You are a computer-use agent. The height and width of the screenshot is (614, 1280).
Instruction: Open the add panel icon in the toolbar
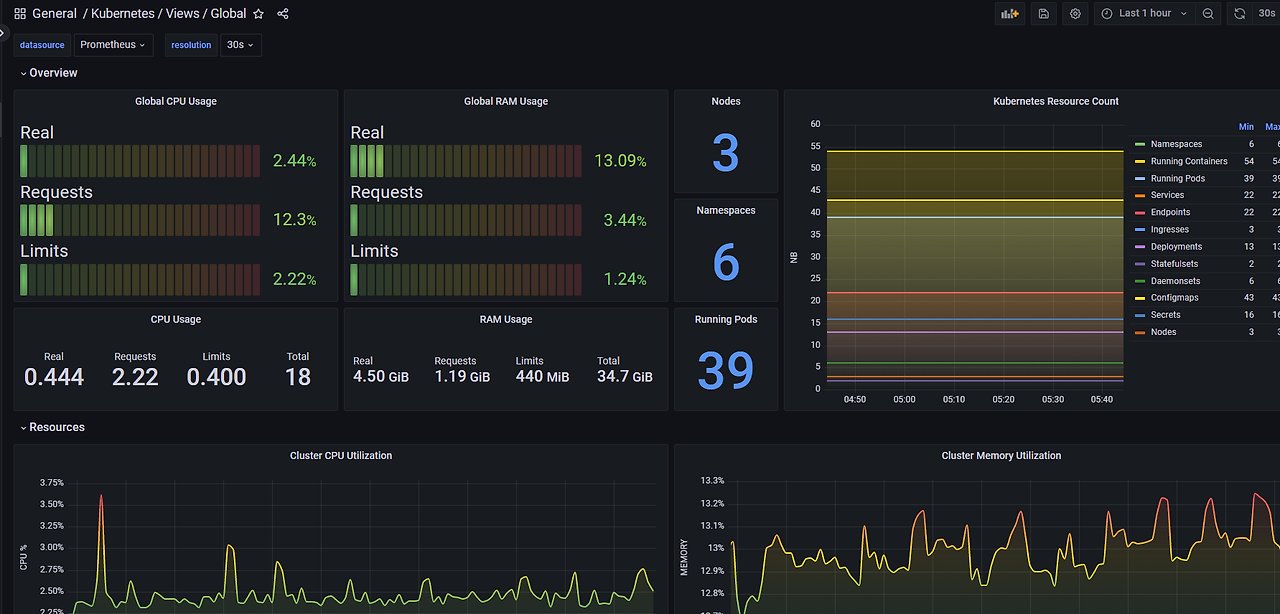(x=1010, y=13)
